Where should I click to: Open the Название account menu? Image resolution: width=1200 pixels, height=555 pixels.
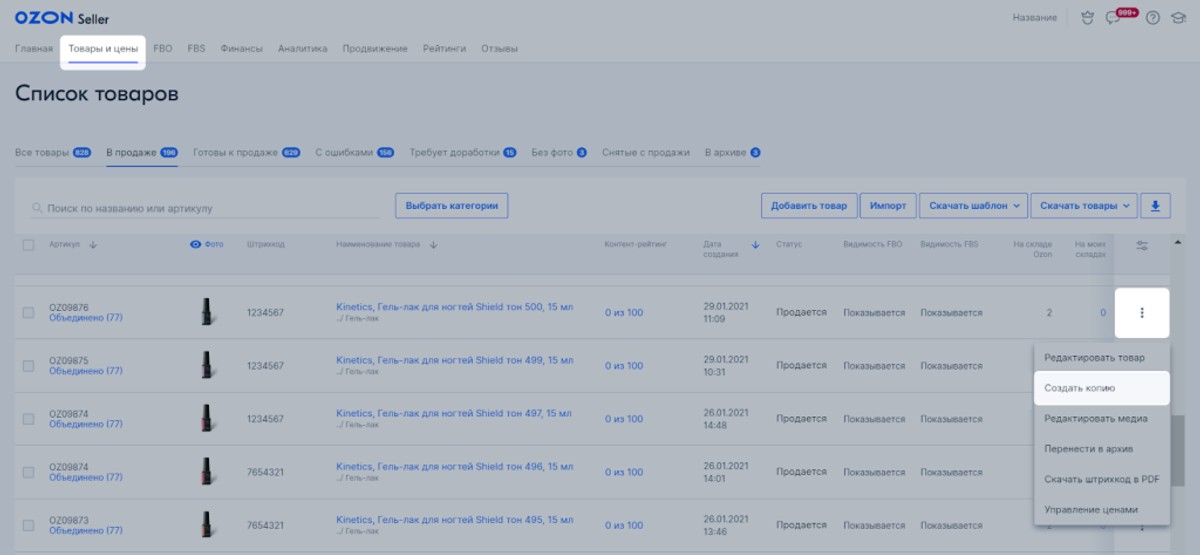(1034, 18)
